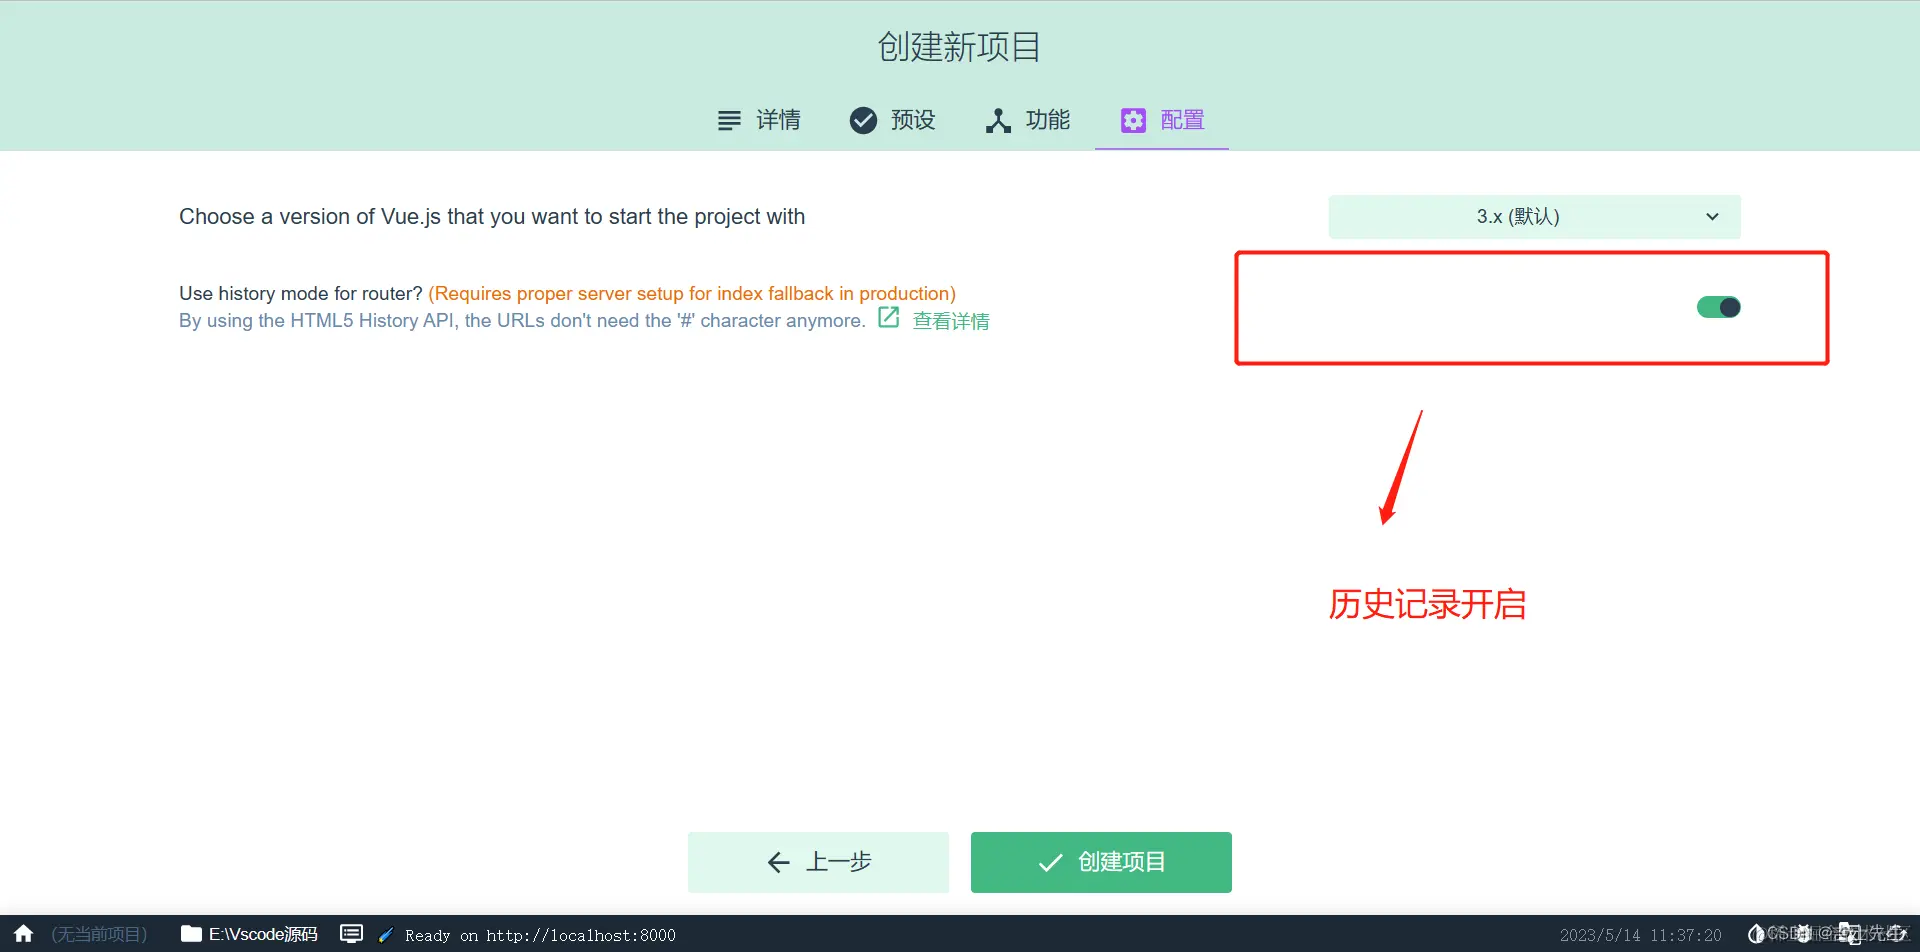Click the folder icon next to E:\Vscode源码
Image resolution: width=1920 pixels, height=952 pixels.
coord(190,934)
